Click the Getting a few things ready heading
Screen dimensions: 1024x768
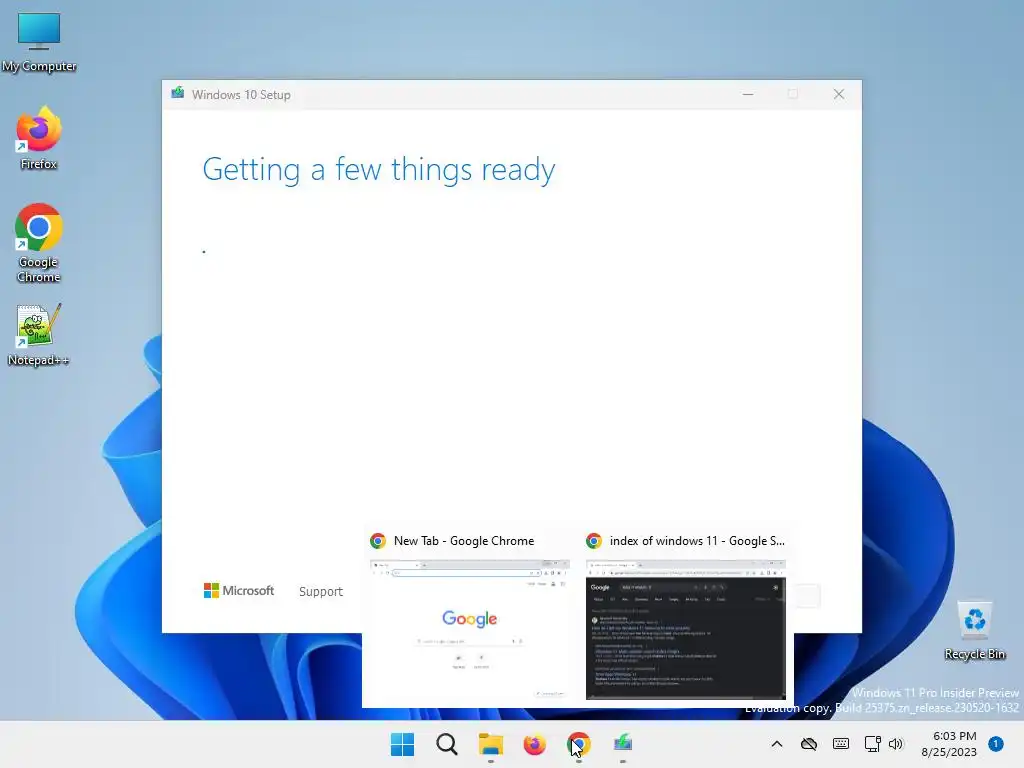coord(379,170)
